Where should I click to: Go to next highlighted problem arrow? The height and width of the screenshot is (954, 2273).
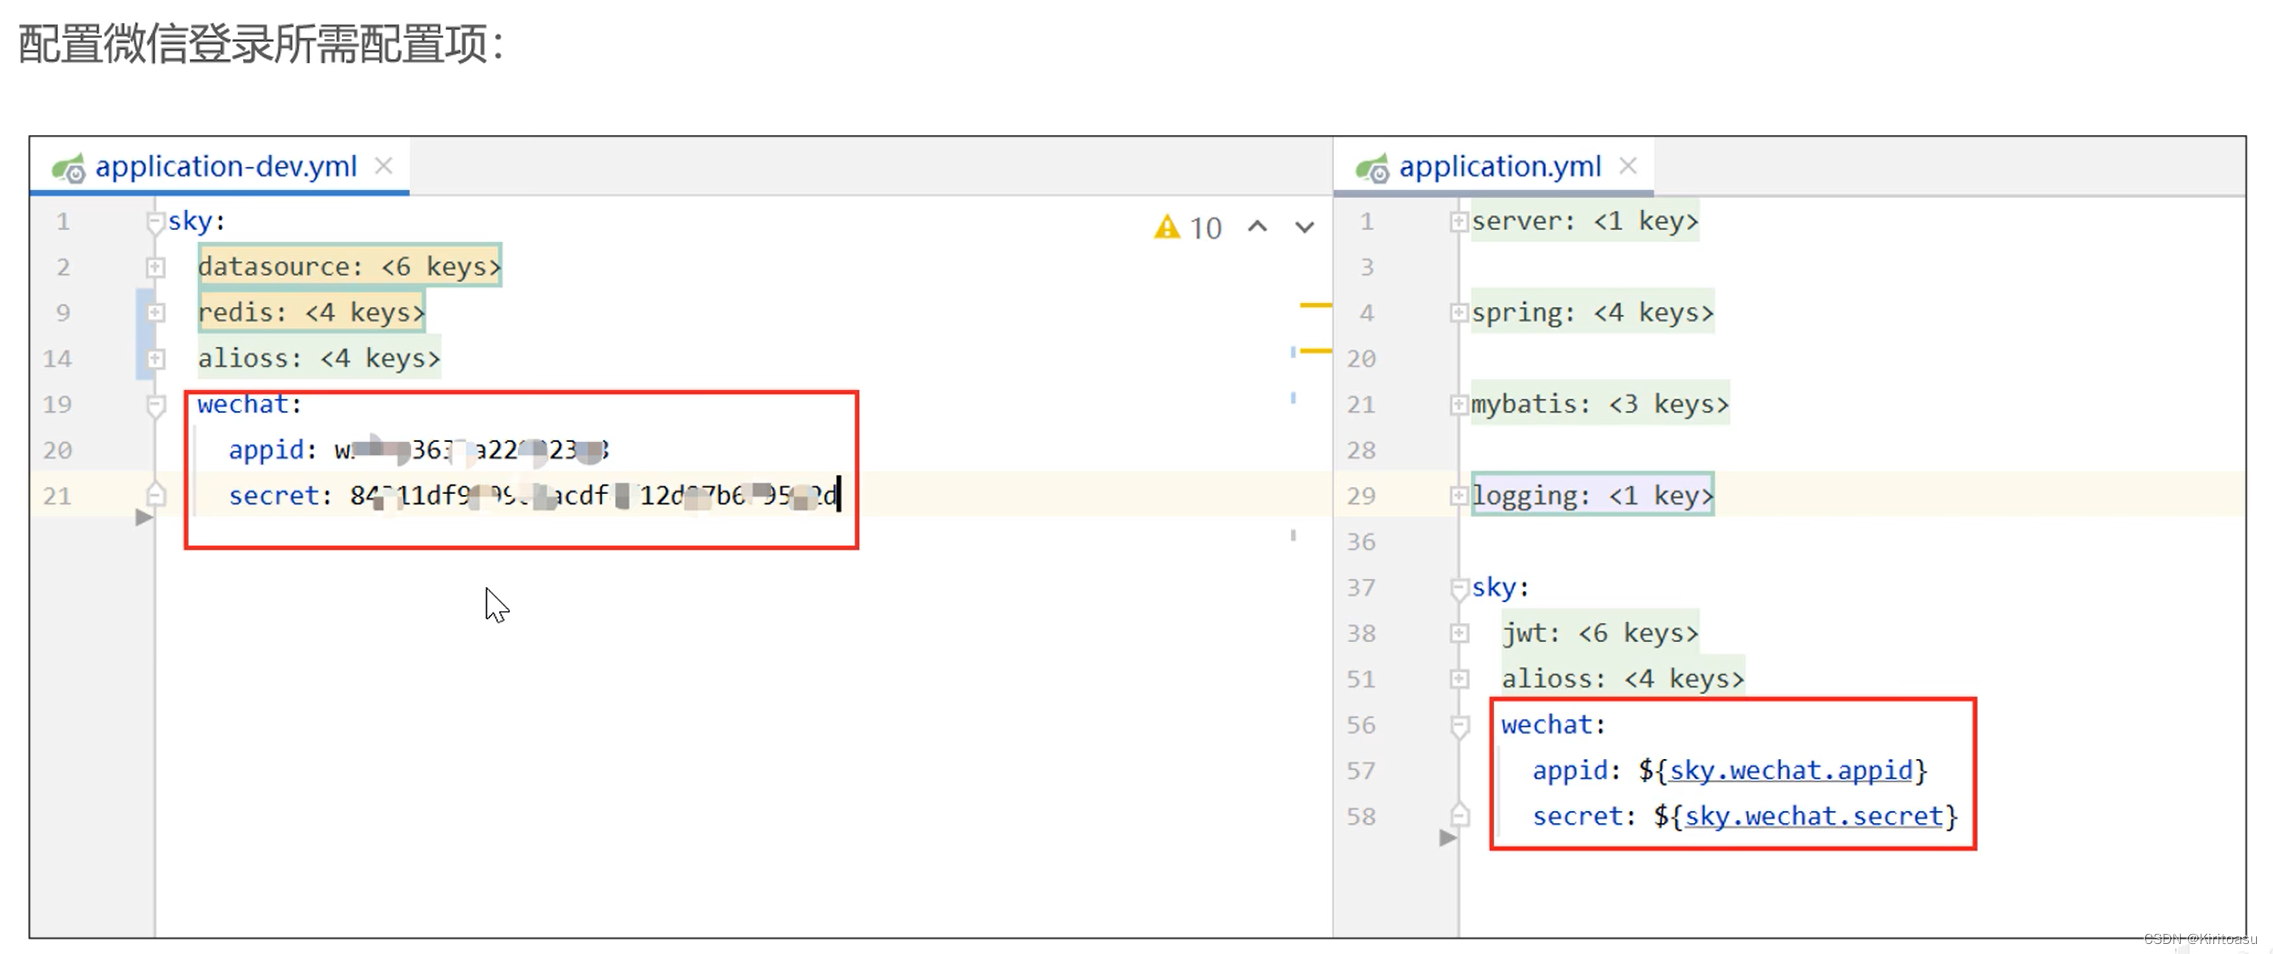click(1305, 227)
